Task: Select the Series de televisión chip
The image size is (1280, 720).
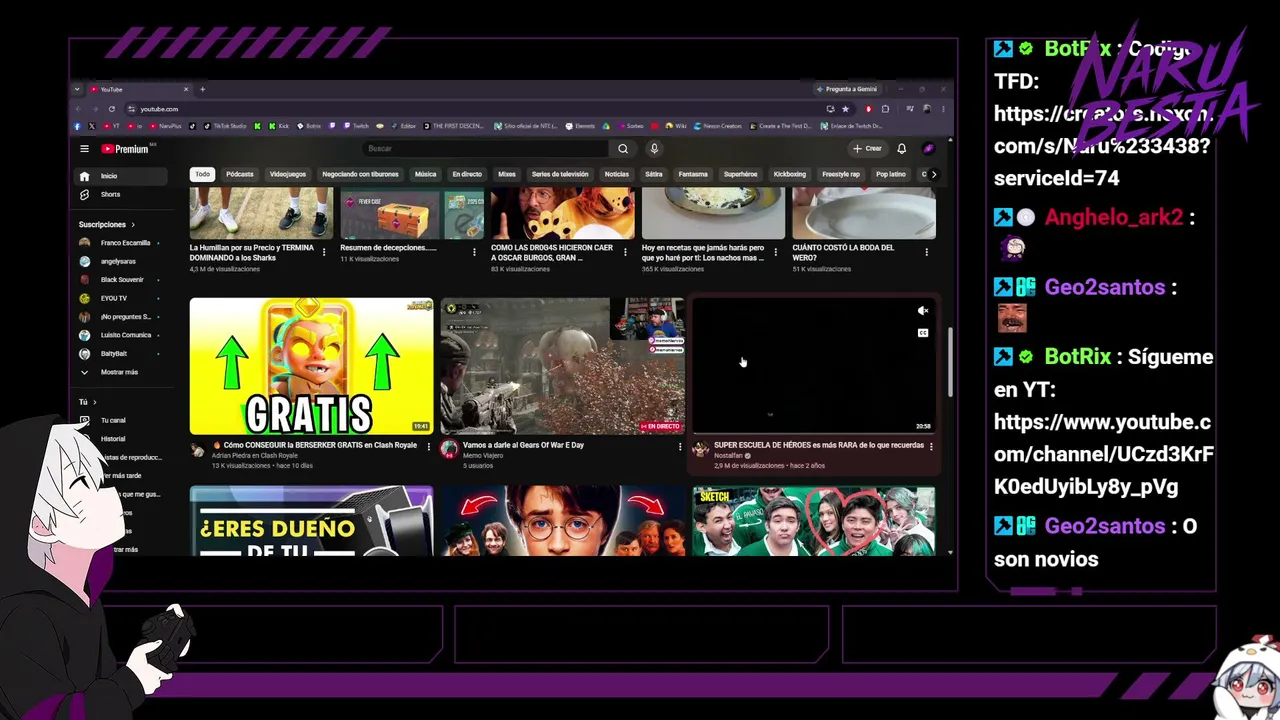Action: (560, 174)
